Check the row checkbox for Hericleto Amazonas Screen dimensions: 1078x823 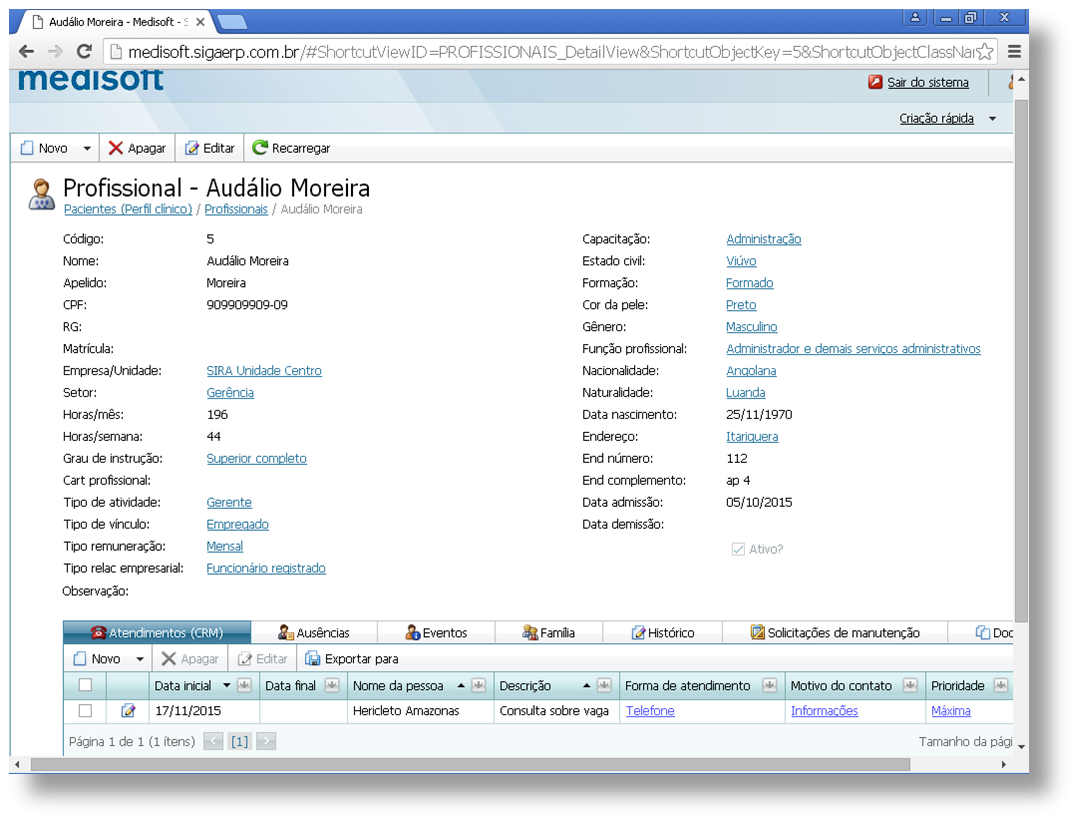click(x=85, y=711)
